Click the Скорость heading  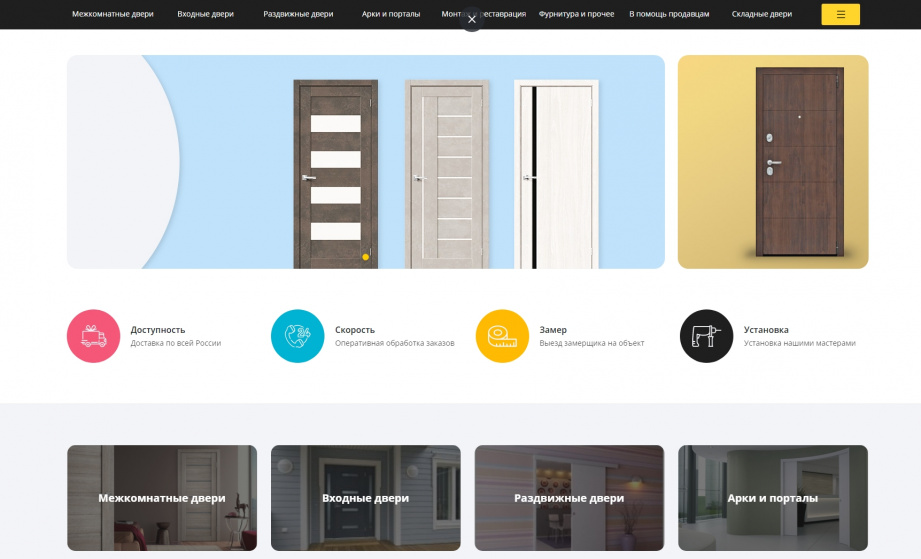tap(355, 330)
